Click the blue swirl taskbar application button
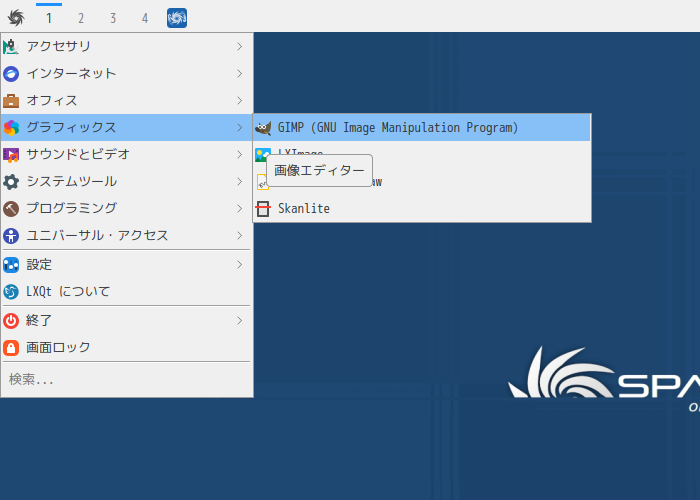Viewport: 700px width, 500px height. [177, 18]
